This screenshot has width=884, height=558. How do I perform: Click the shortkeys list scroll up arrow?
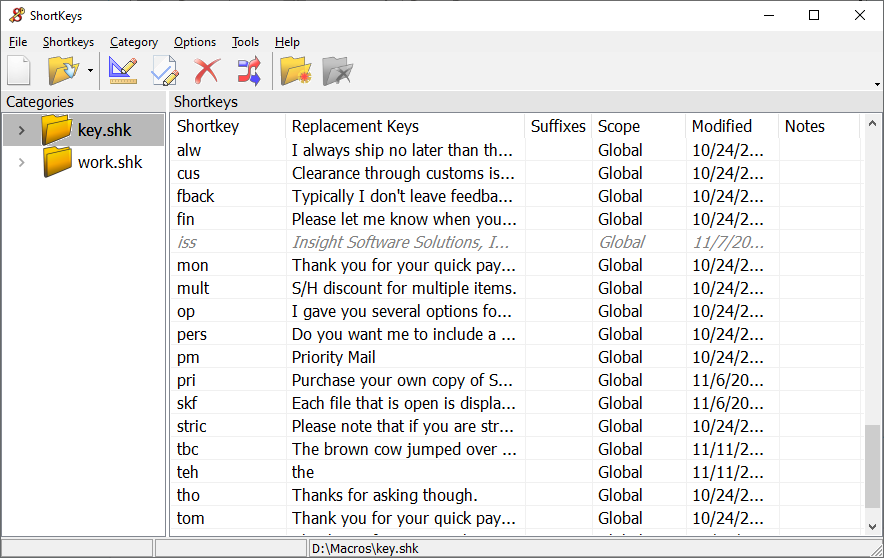click(872, 123)
